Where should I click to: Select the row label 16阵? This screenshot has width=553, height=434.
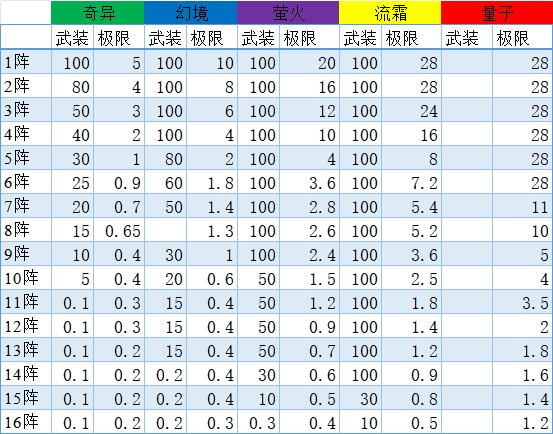pyautogui.click(x=26, y=422)
